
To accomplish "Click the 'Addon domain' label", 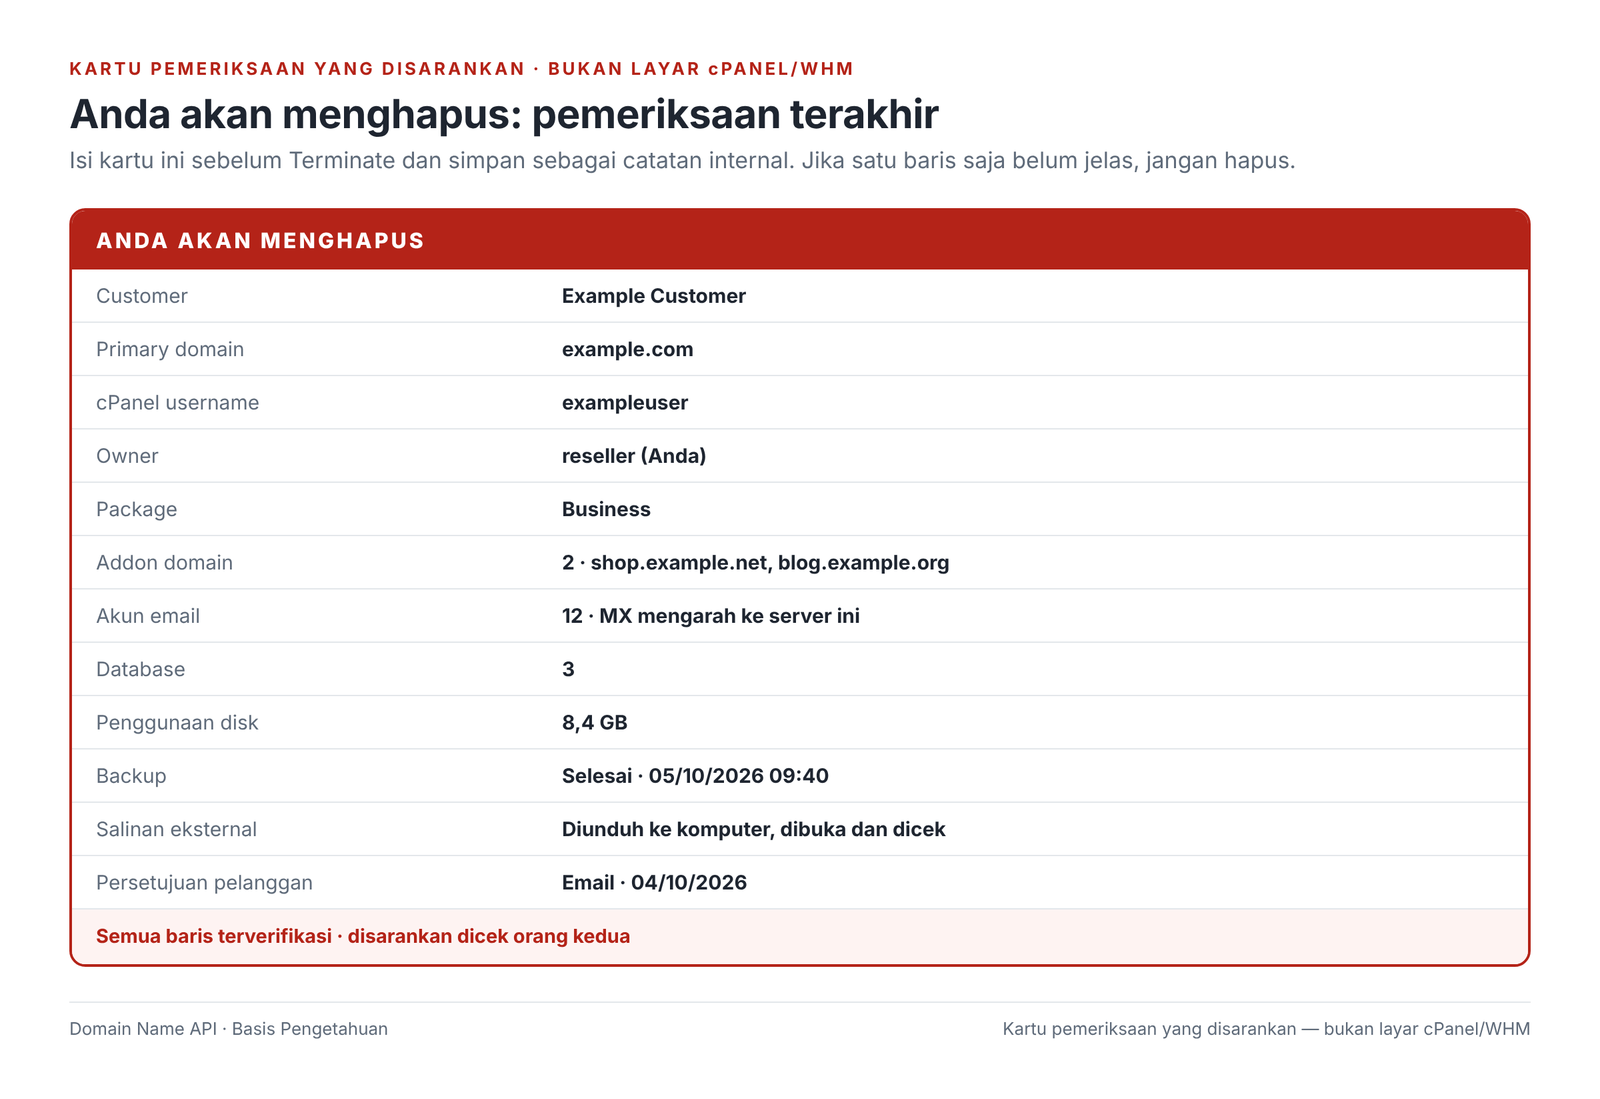I will click(x=165, y=562).
